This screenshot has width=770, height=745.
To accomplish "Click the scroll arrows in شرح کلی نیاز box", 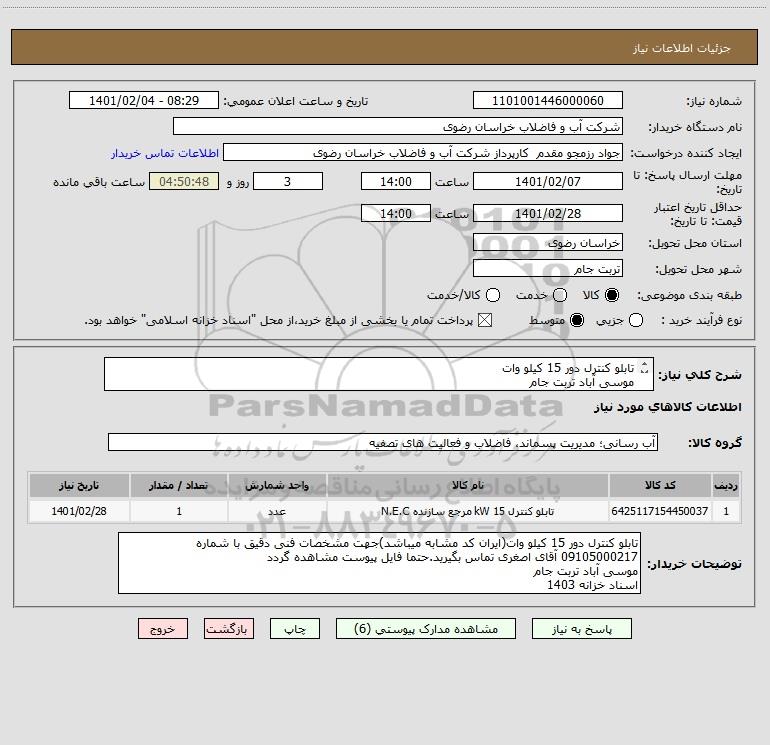I will pos(645,368).
